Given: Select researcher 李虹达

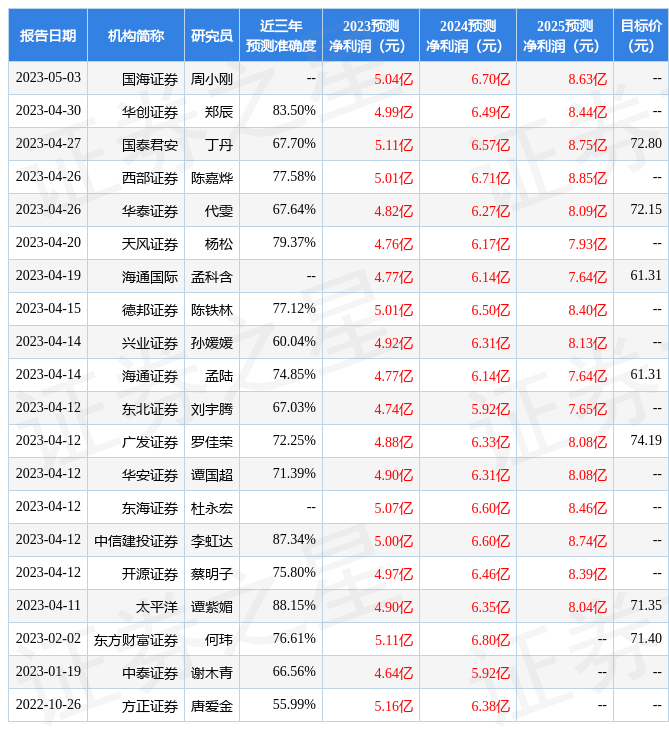Looking at the screenshot, I should pyautogui.click(x=212, y=541).
